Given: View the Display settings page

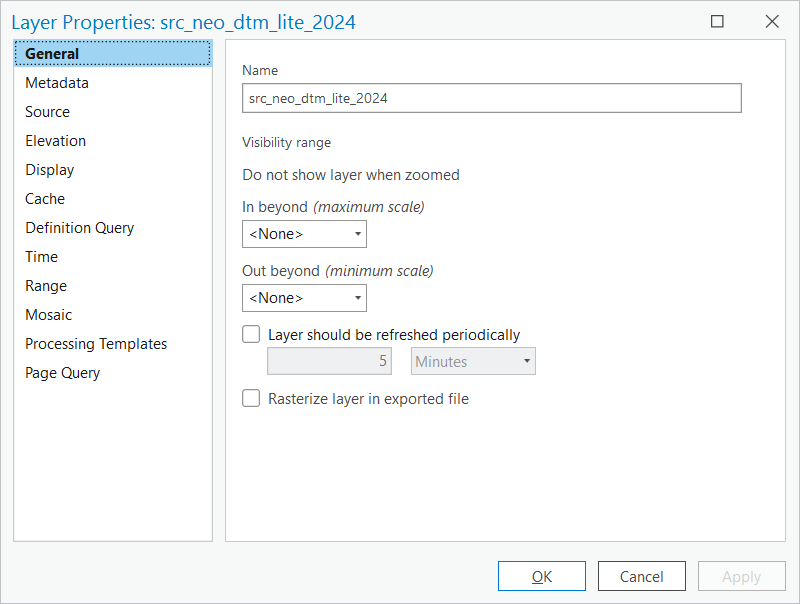Looking at the screenshot, I should [49, 170].
